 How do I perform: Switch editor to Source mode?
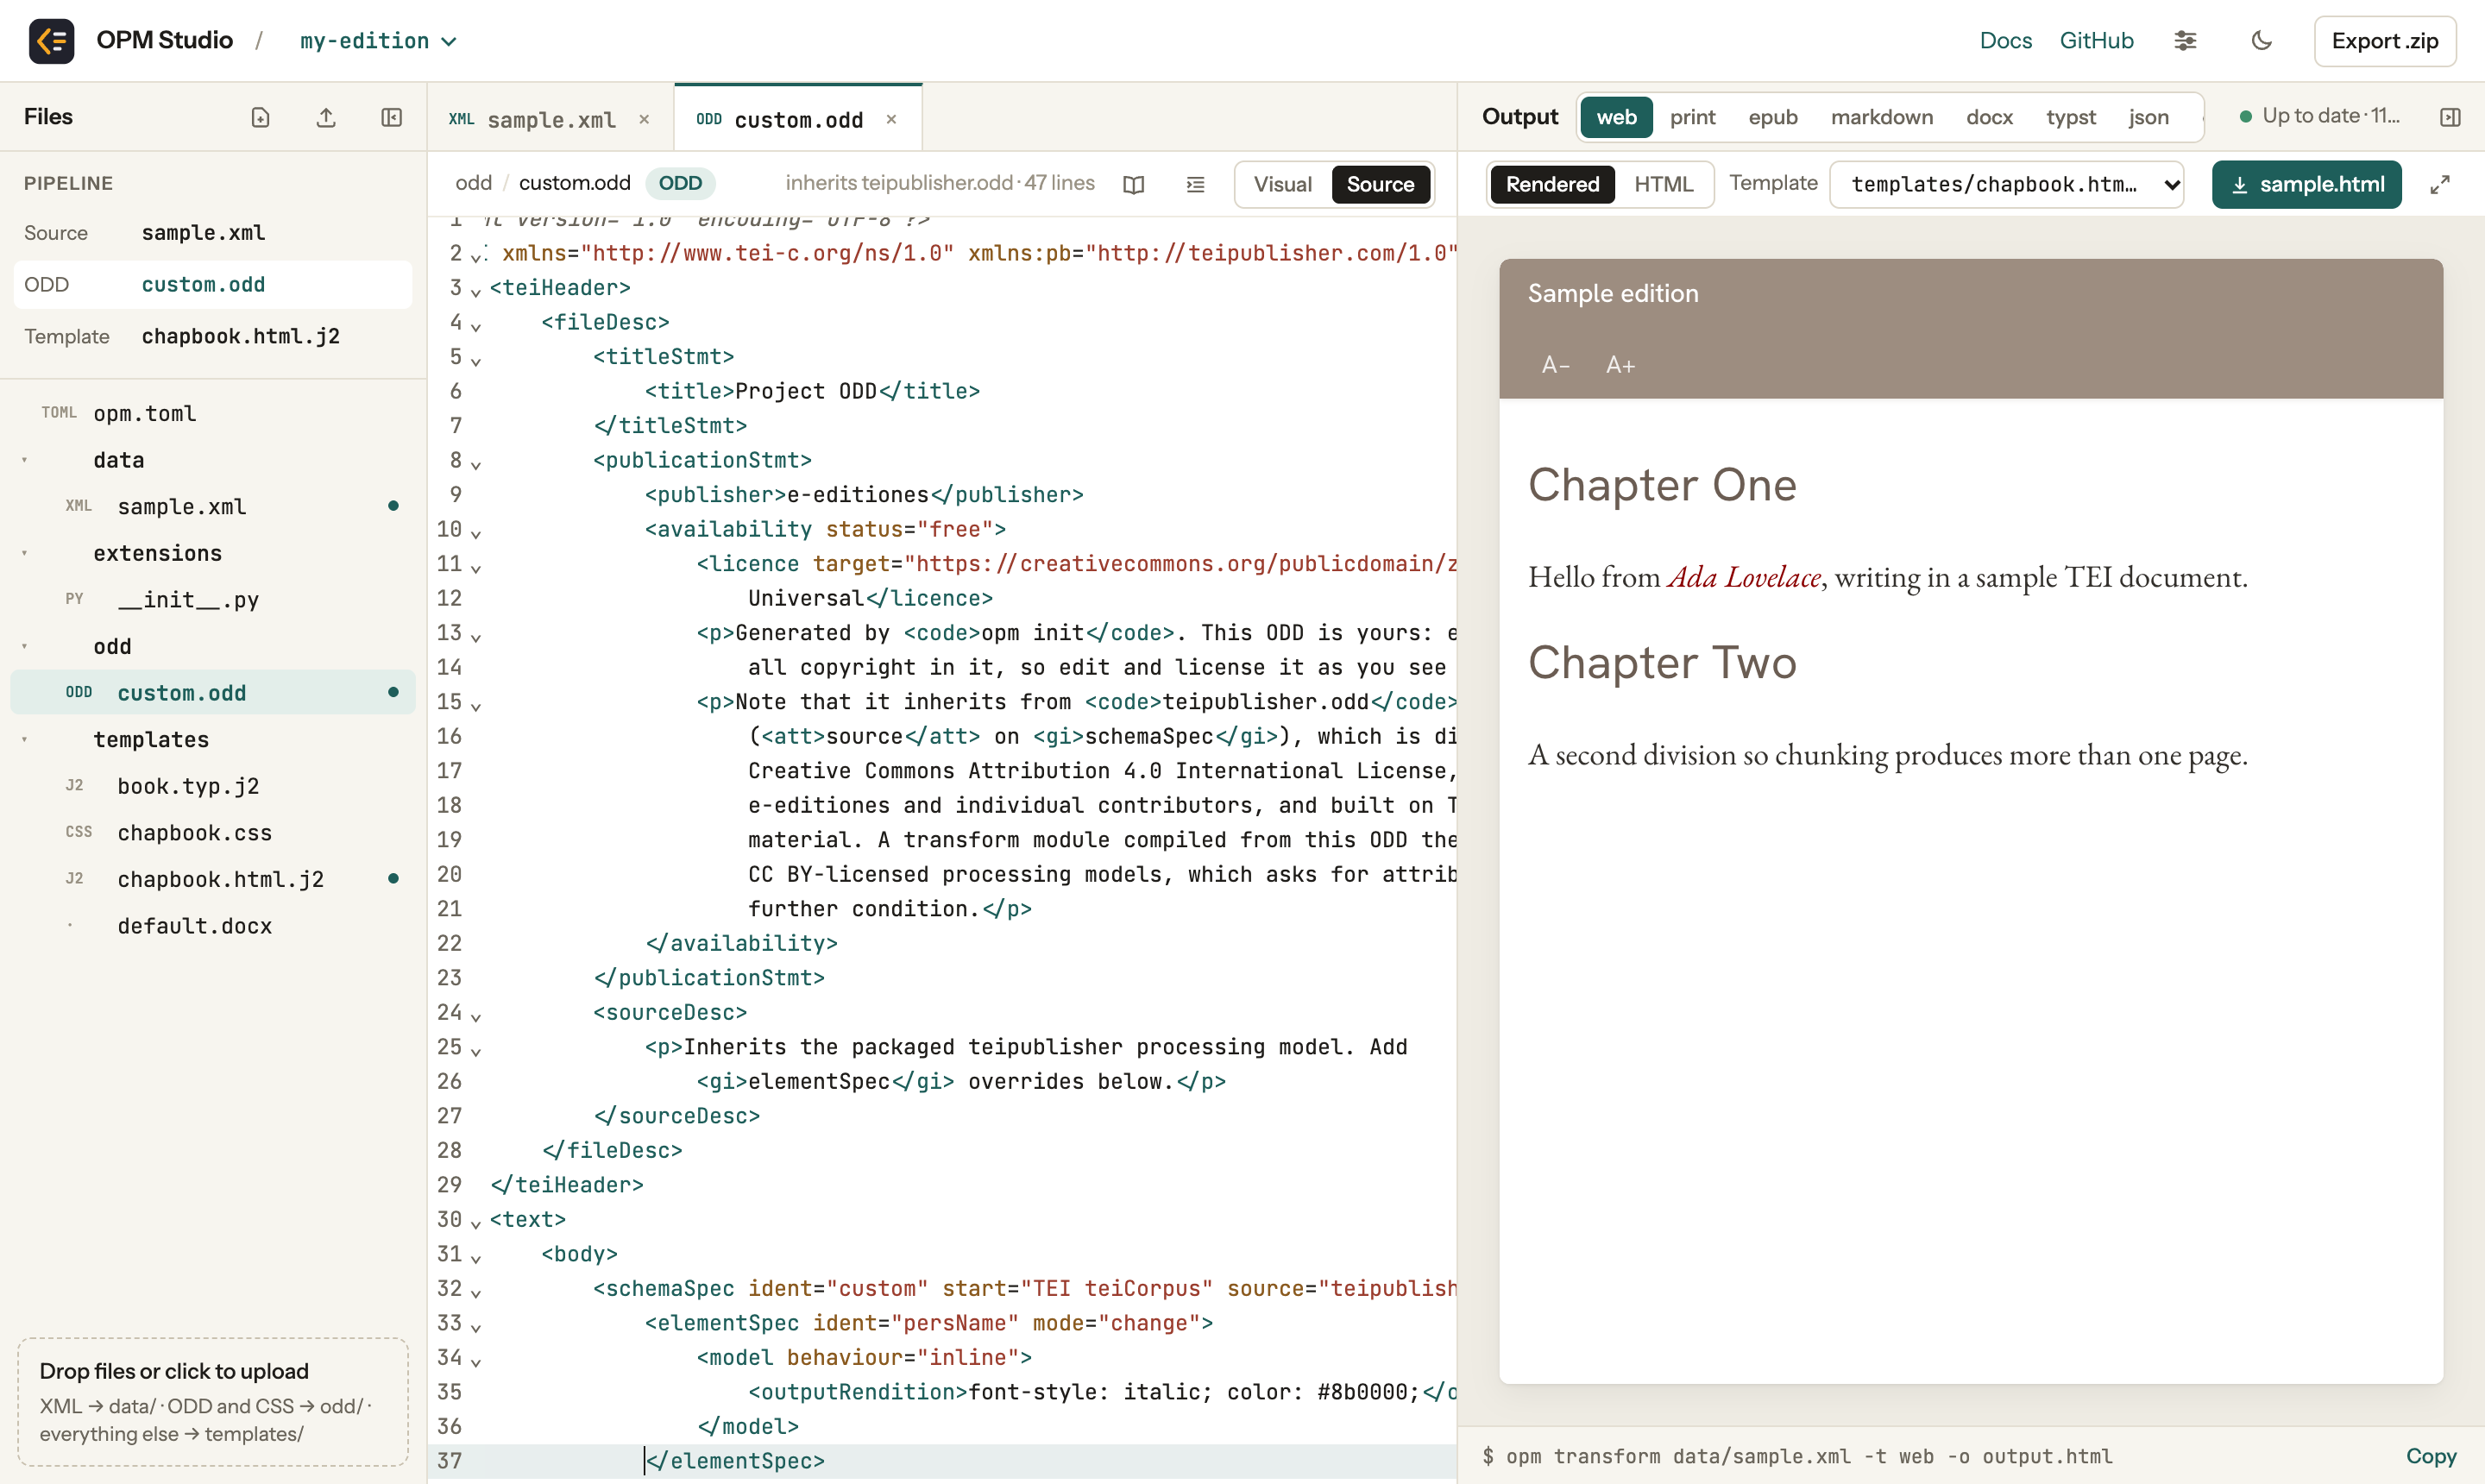click(x=1380, y=184)
